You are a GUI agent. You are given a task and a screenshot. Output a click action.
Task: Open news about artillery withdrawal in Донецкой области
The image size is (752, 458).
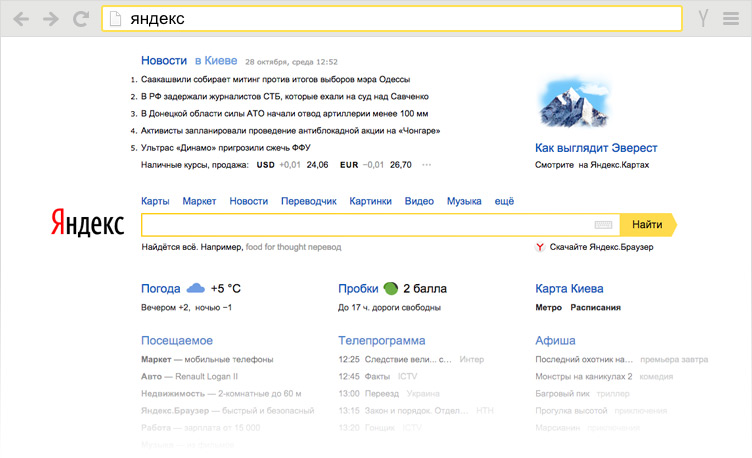click(x=284, y=114)
